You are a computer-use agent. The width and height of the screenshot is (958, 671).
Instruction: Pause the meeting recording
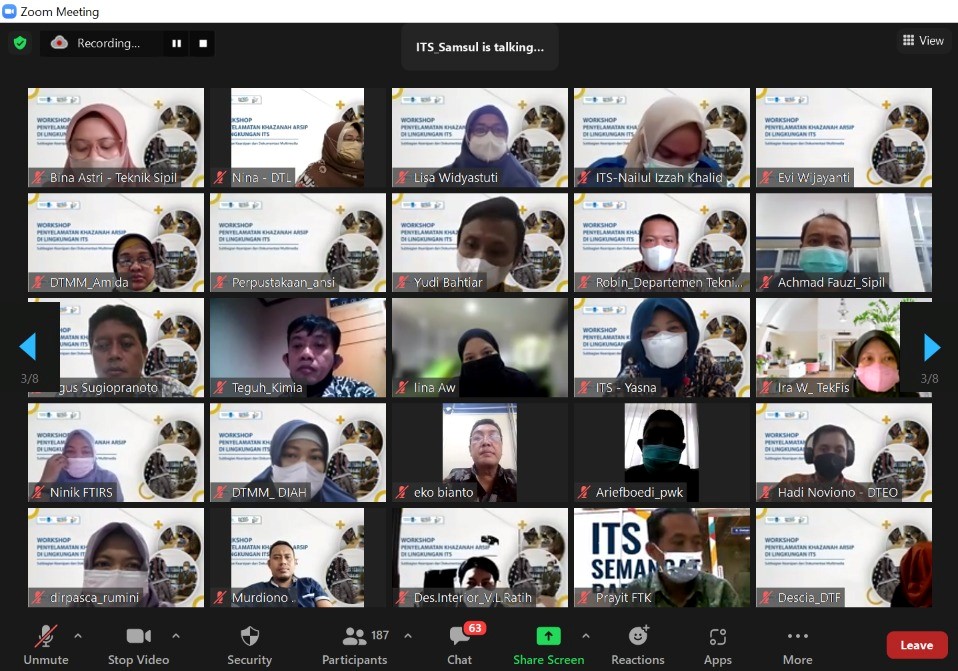coord(177,43)
